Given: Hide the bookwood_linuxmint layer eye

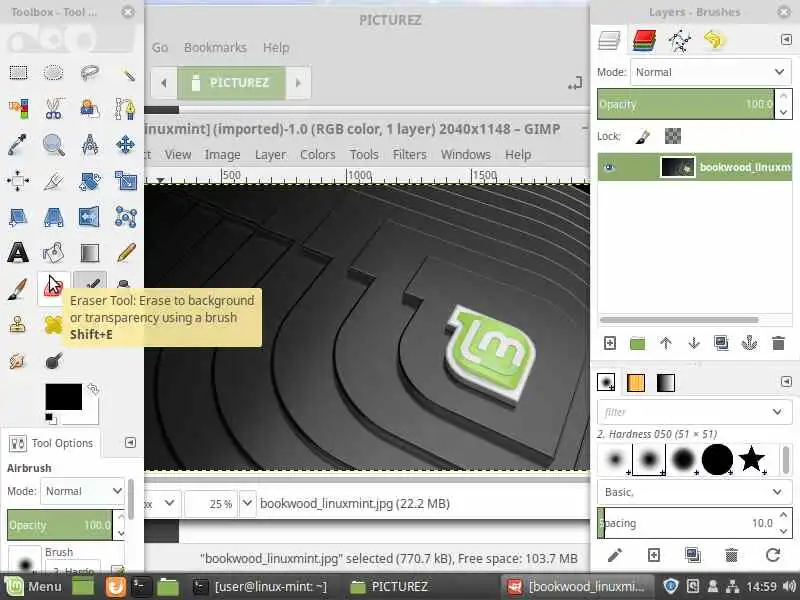Looking at the screenshot, I should pyautogui.click(x=609, y=167).
